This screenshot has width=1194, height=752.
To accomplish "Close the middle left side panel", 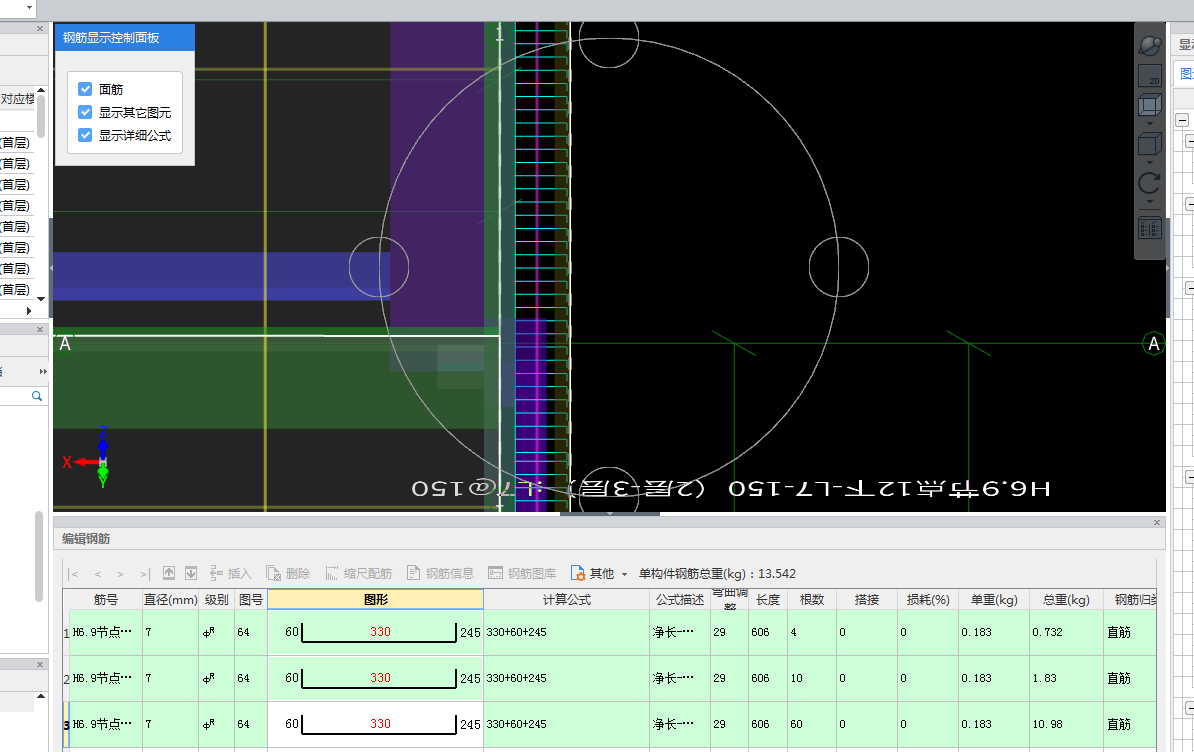I will pyautogui.click(x=40, y=330).
